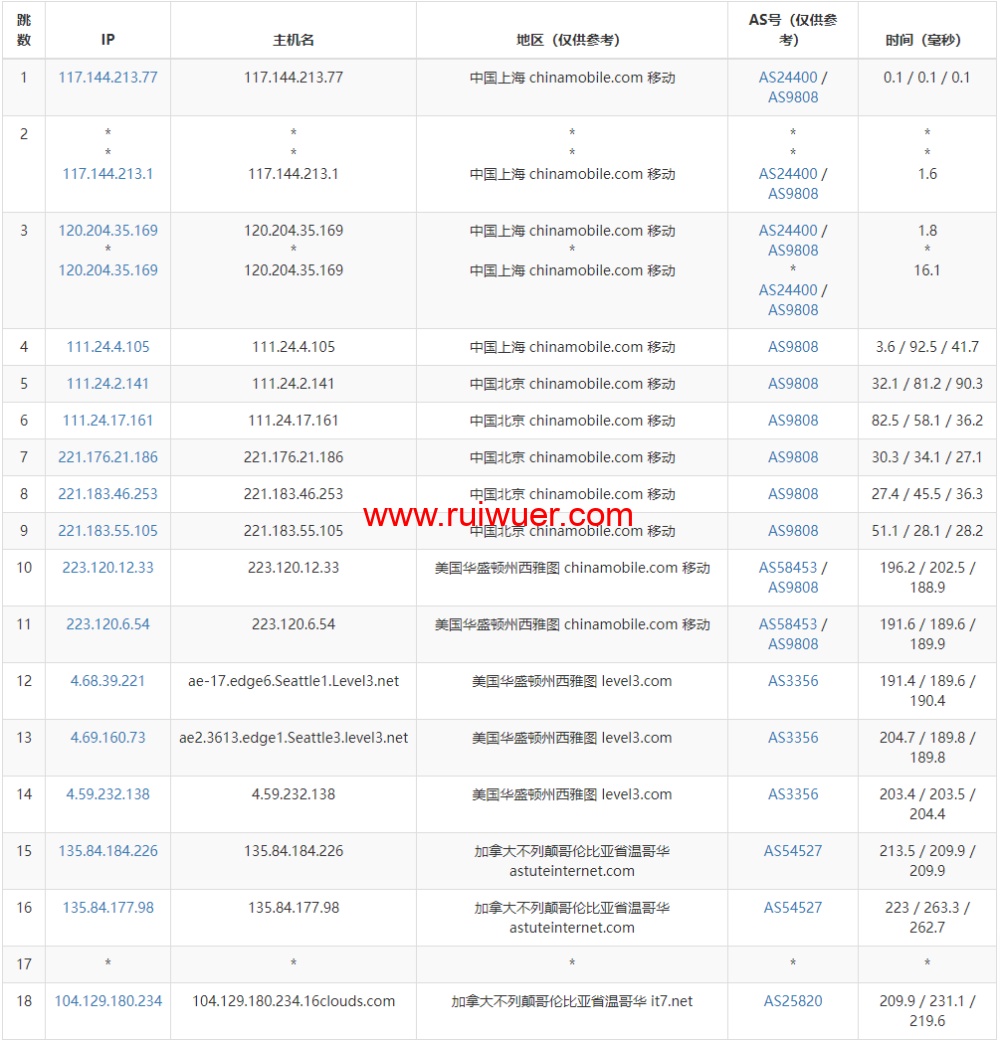Open the 135.84.184.226 IP link
1000x1040 pixels.
108,851
